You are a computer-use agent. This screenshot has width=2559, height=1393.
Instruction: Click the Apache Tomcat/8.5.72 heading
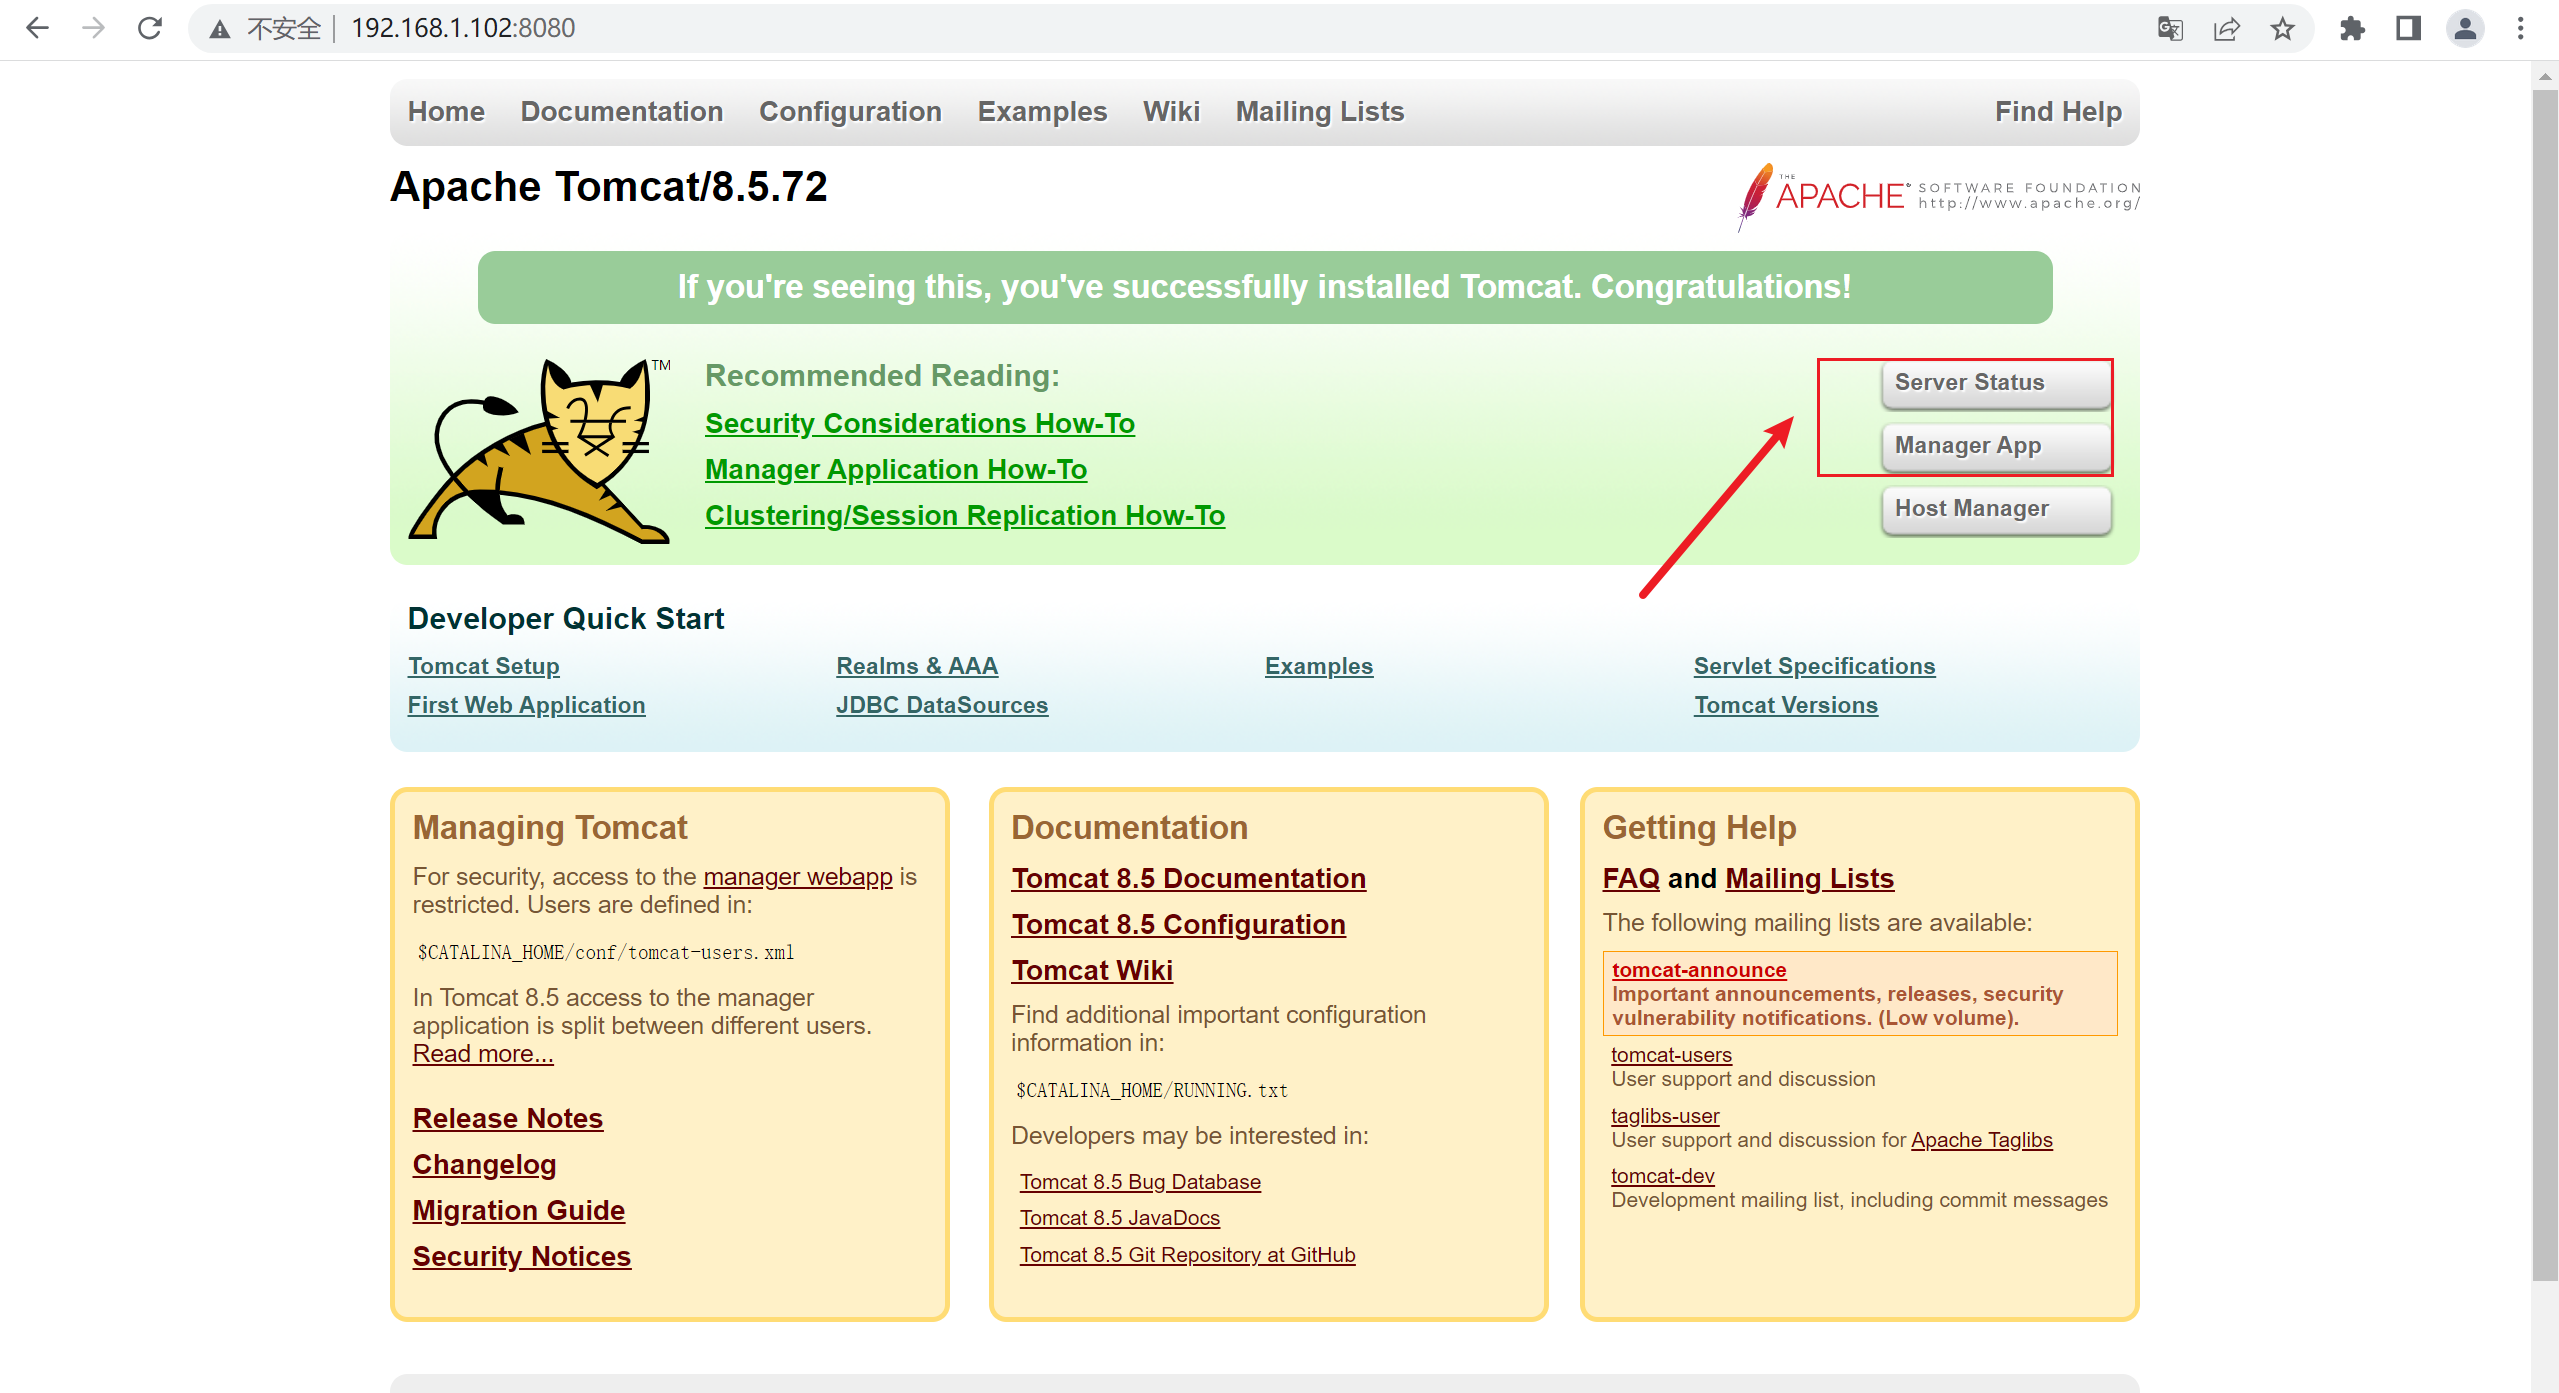609,187
